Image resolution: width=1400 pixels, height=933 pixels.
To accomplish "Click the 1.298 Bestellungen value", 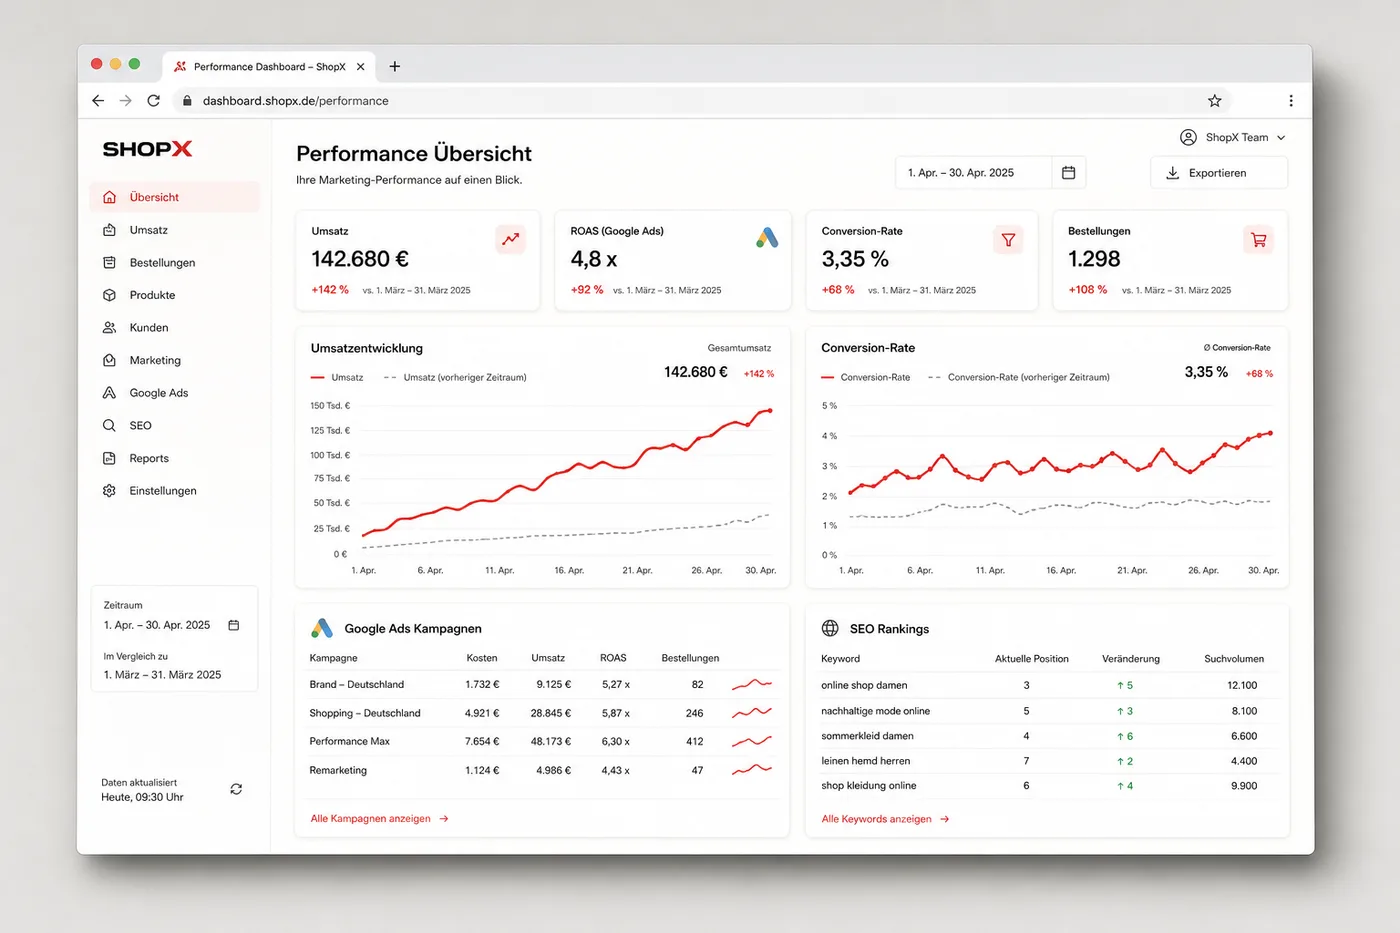I will click(x=1094, y=259).
